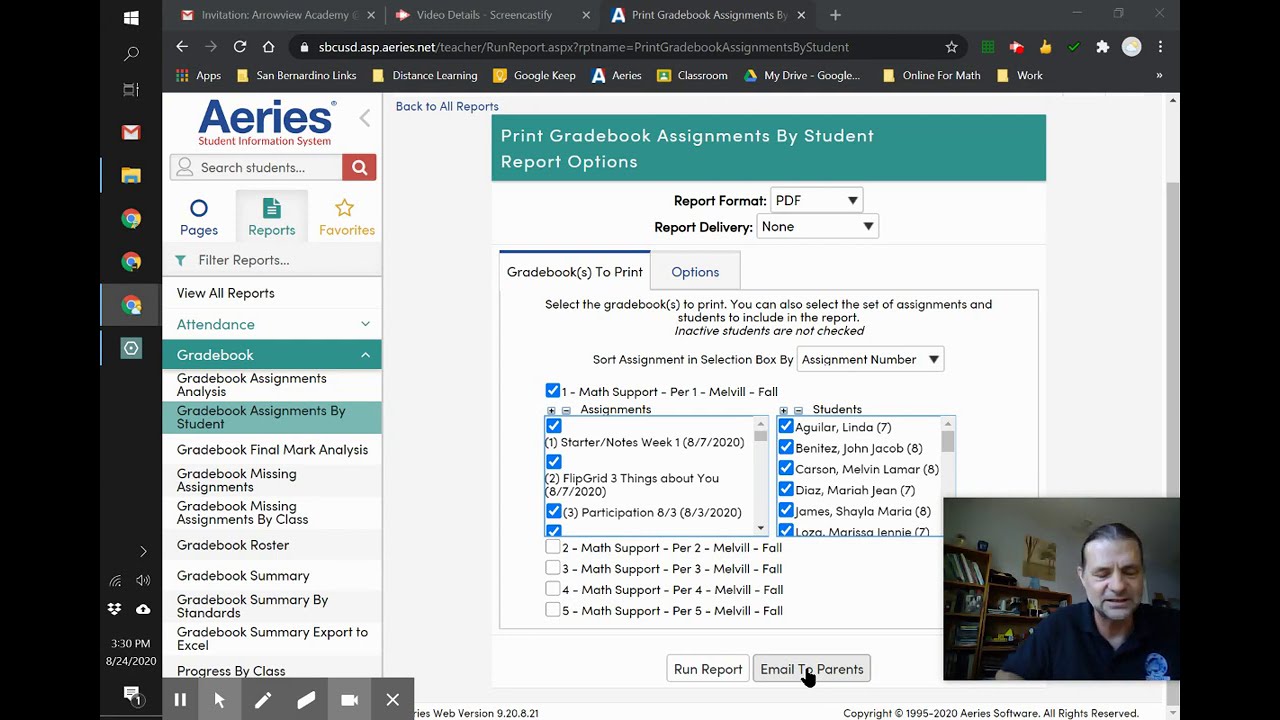Expand the Attendance reports section
This screenshot has width=1280, height=720.
272,324
